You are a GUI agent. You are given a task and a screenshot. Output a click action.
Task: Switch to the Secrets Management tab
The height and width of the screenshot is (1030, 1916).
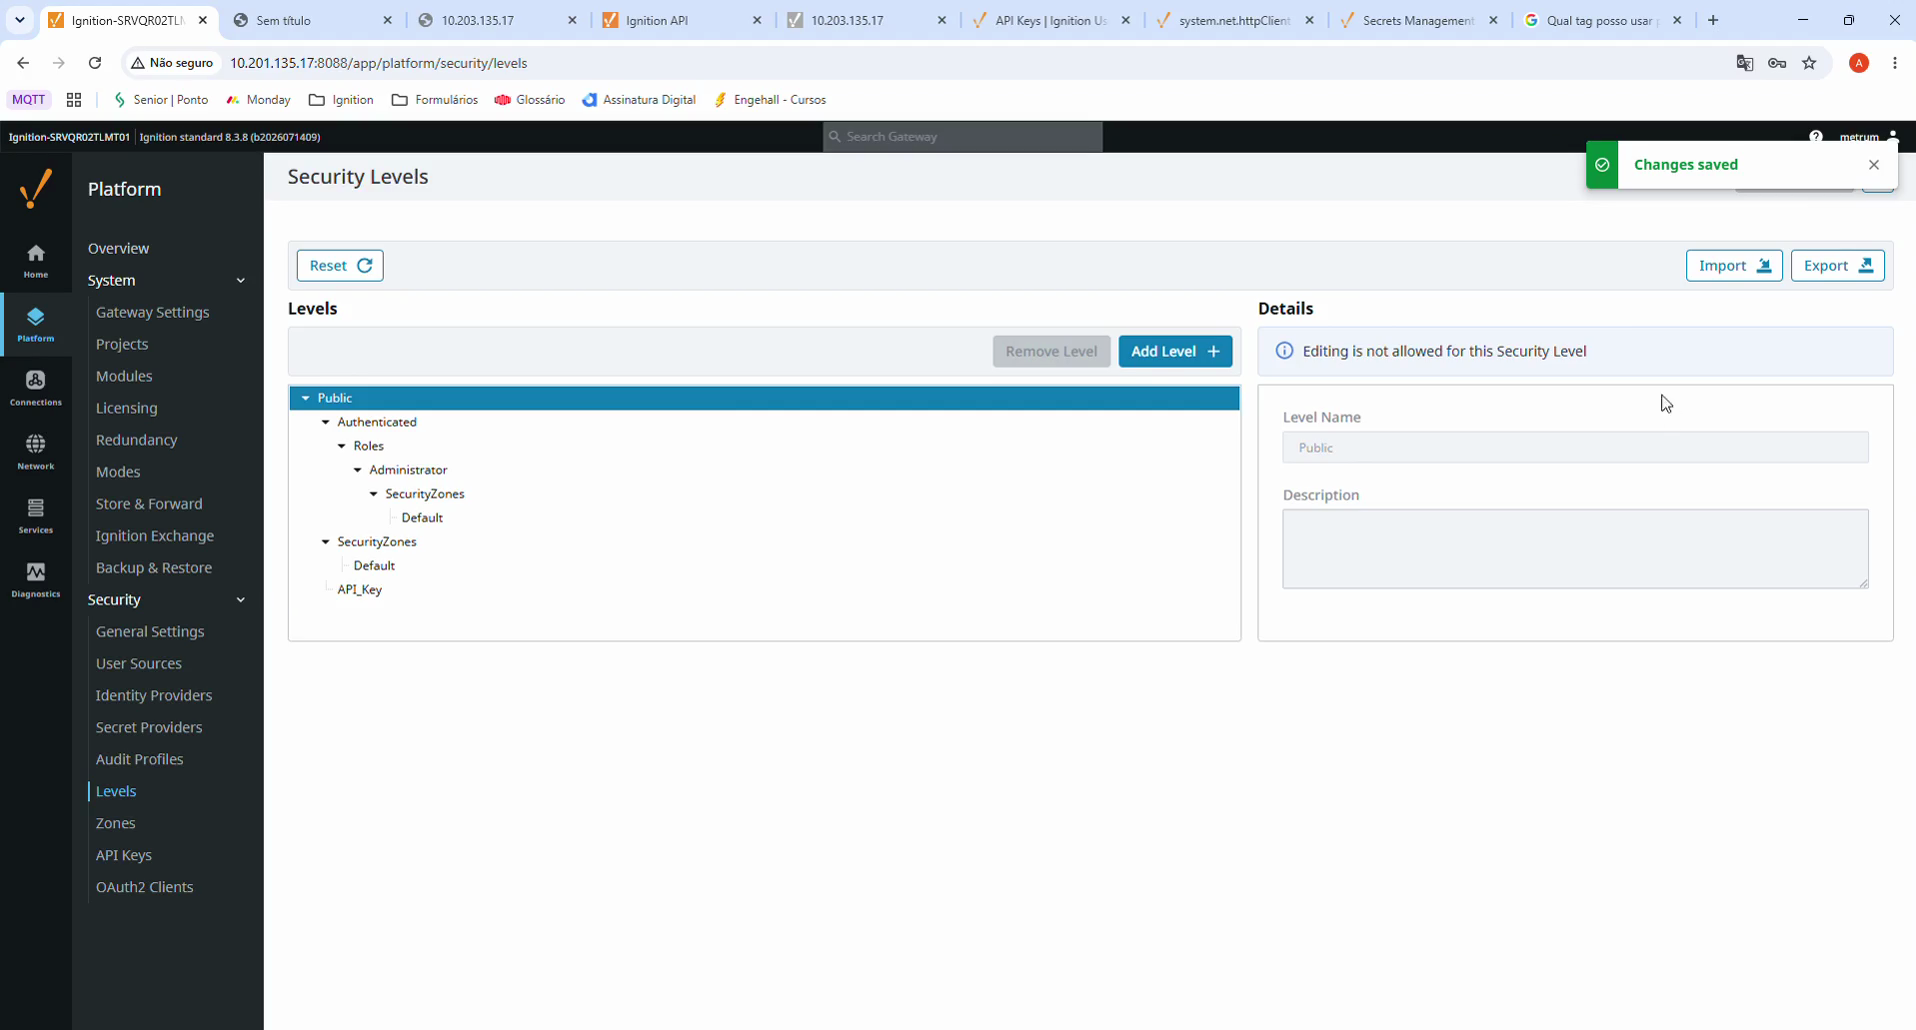coord(1418,20)
